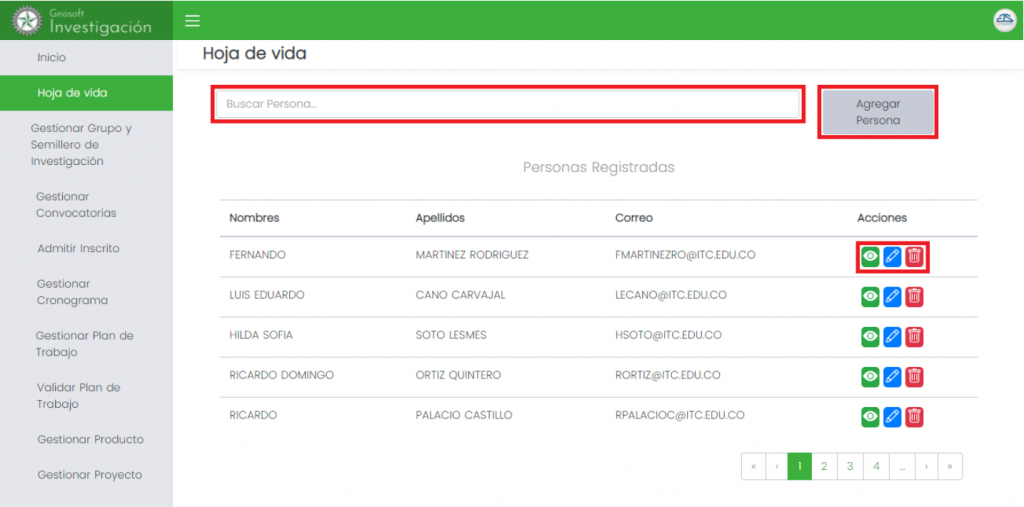
Task: Click the pencil icon for Ricardo Palacio Castillo
Action: (892, 417)
